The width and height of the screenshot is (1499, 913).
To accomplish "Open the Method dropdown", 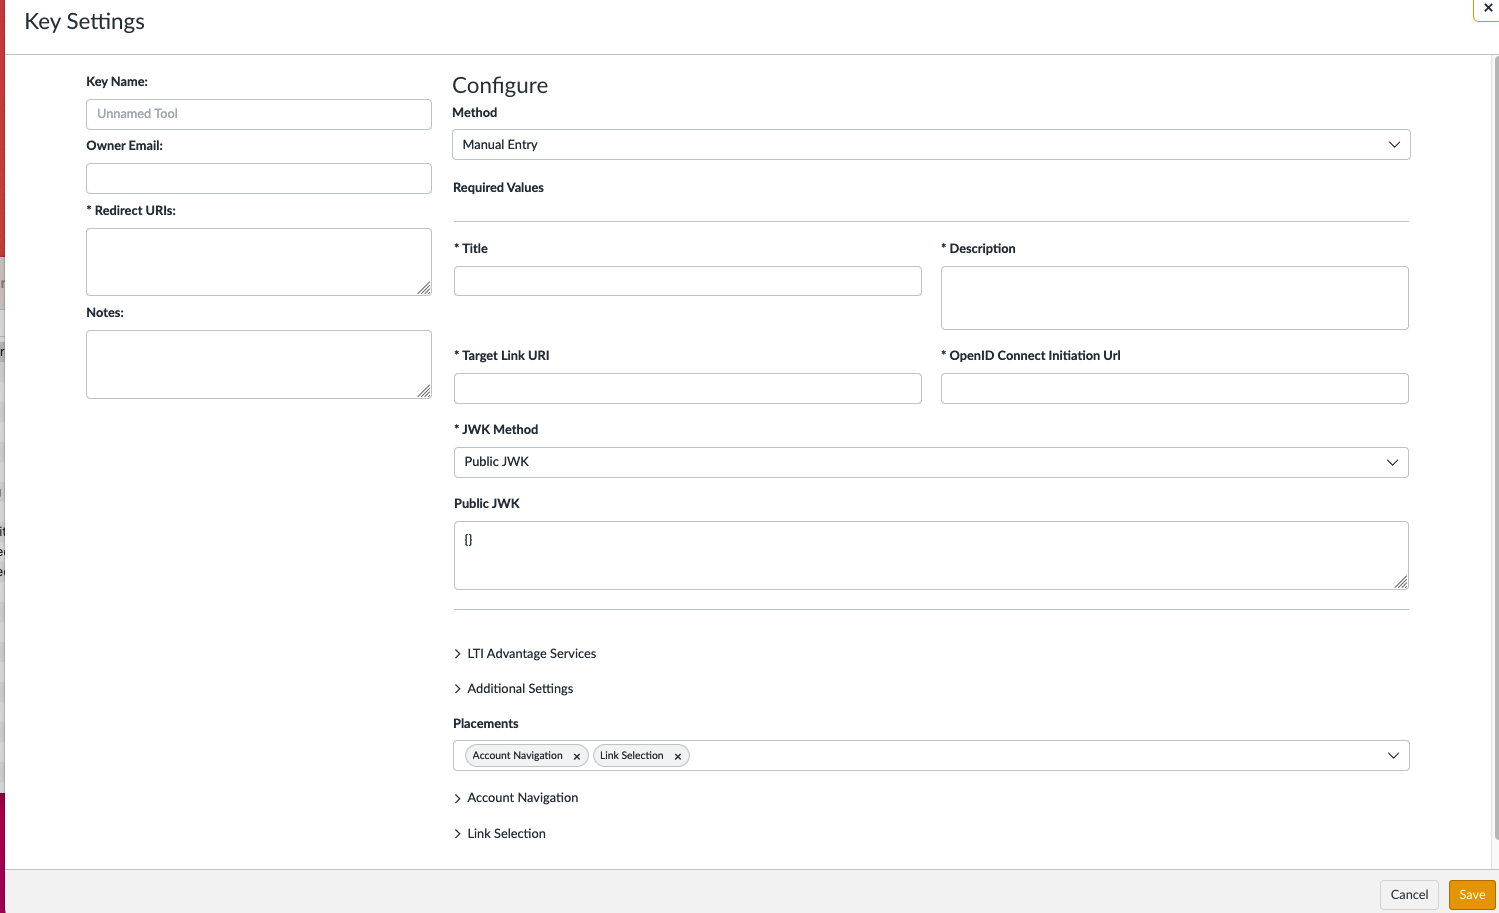I will point(1394,144).
